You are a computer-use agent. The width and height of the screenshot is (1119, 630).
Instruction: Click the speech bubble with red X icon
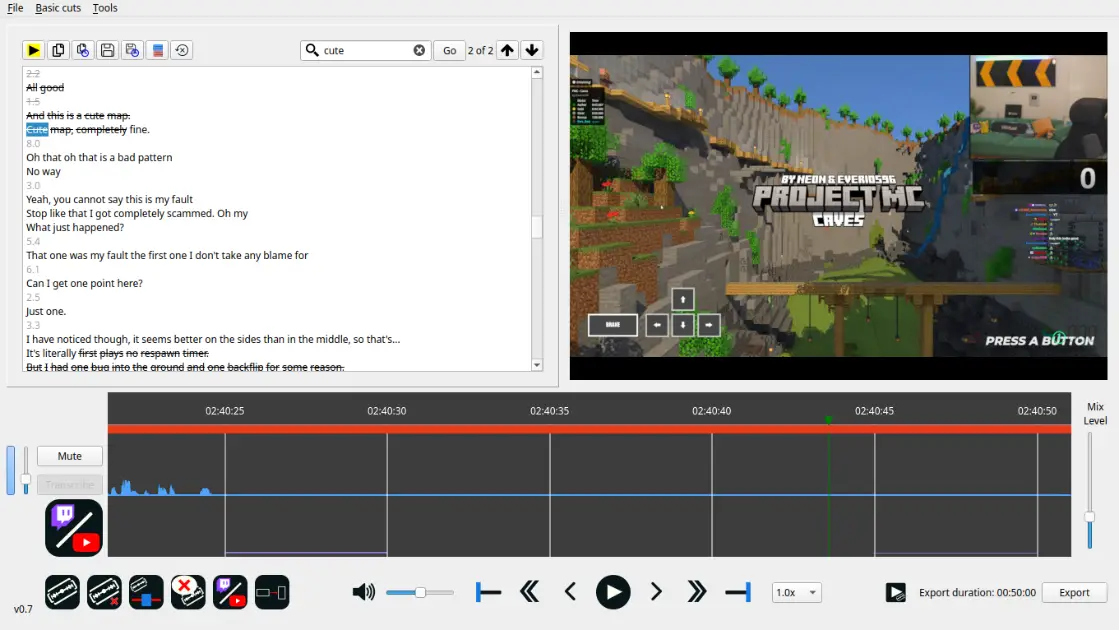[x=187, y=592]
